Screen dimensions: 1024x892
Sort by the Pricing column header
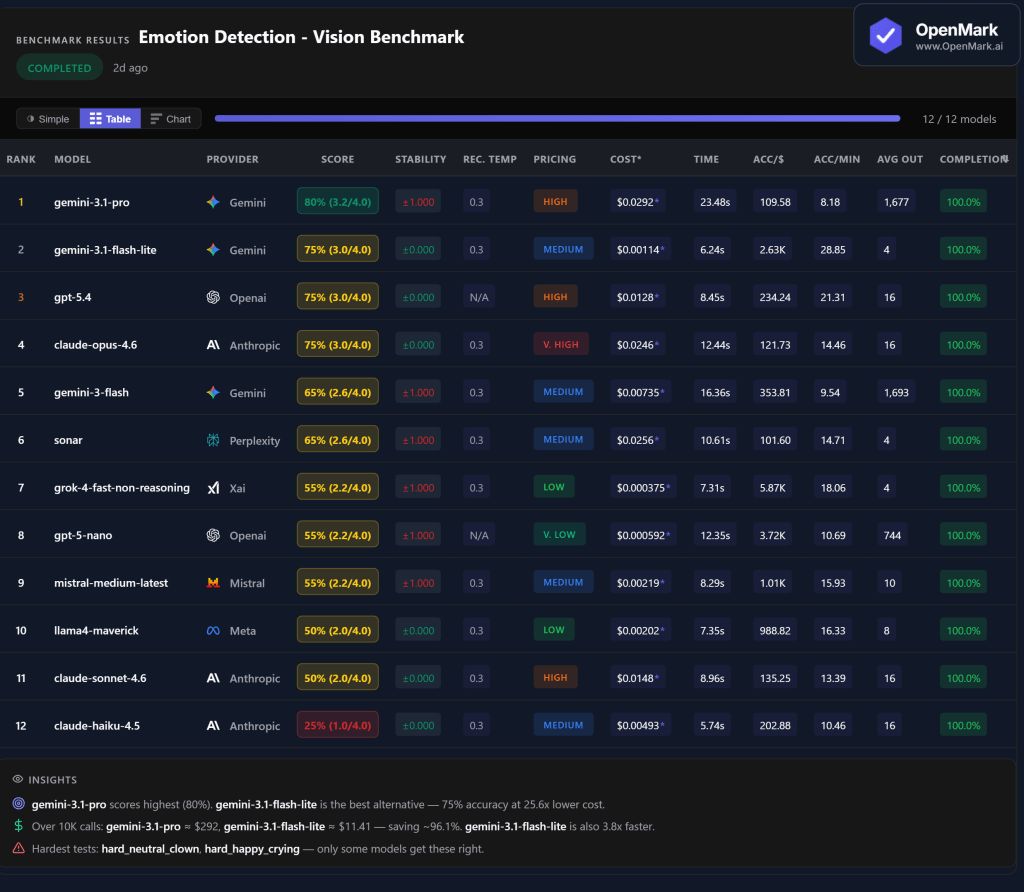pos(554,159)
